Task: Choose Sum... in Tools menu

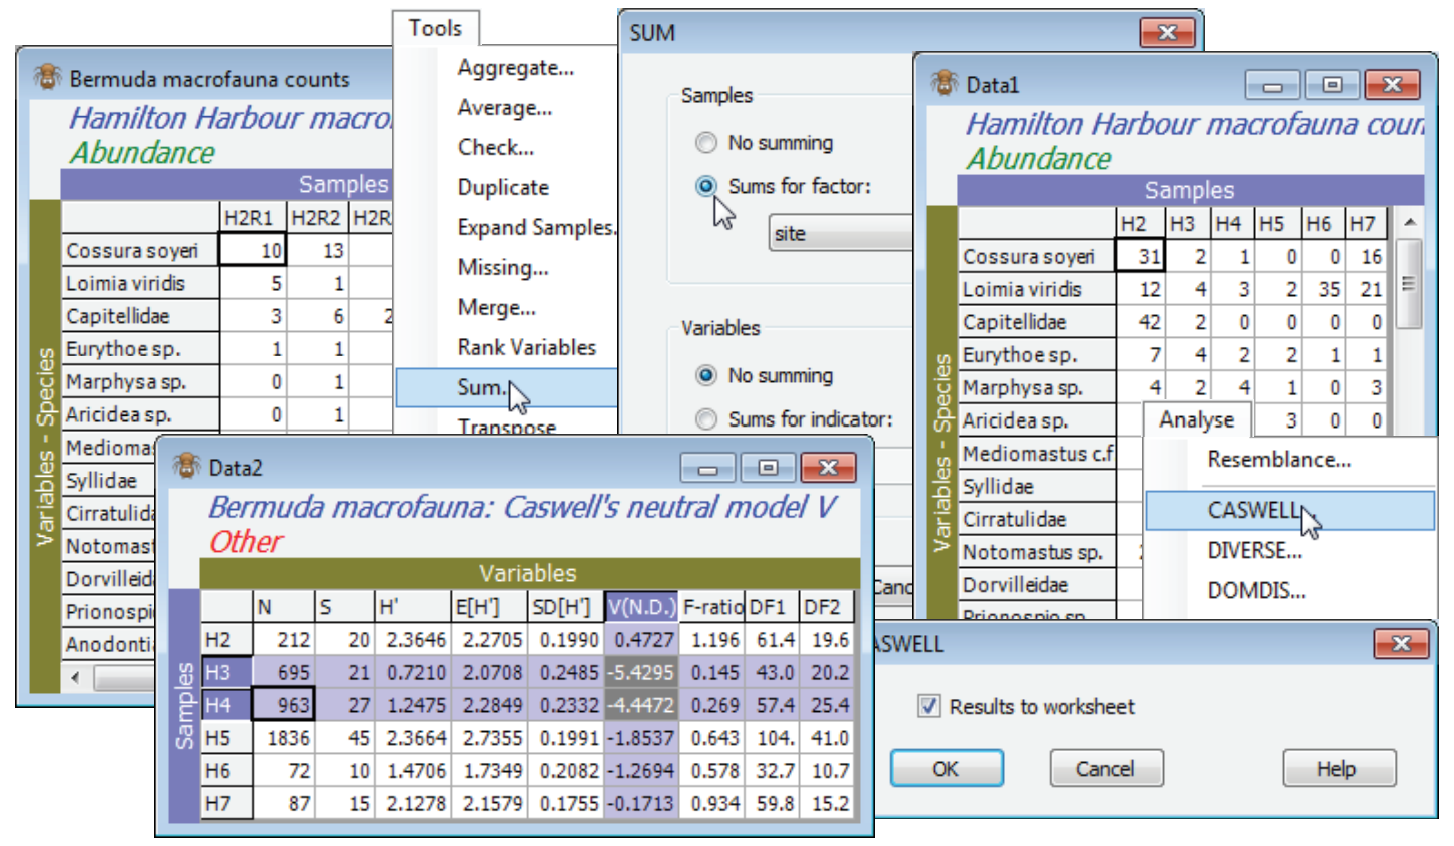Action: pos(506,388)
